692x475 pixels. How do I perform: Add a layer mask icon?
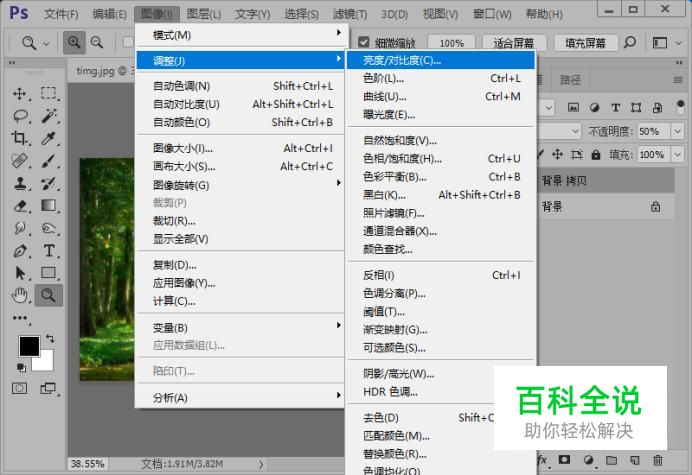(x=564, y=460)
